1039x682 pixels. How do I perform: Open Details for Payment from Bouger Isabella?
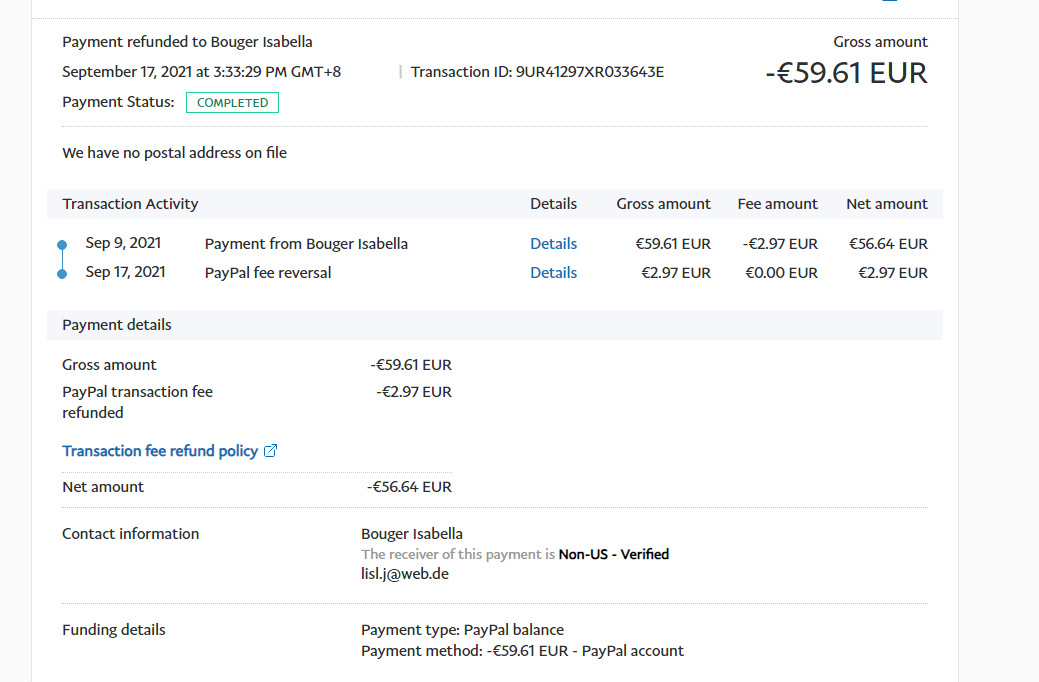click(x=553, y=244)
